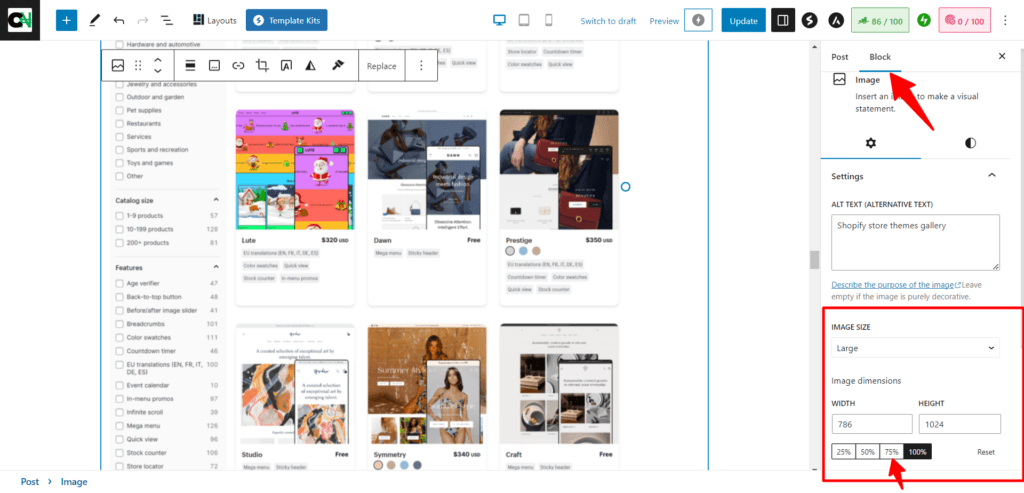Click Replace in block toolbar
Viewport: 1024px width, 493px height.
point(381,66)
